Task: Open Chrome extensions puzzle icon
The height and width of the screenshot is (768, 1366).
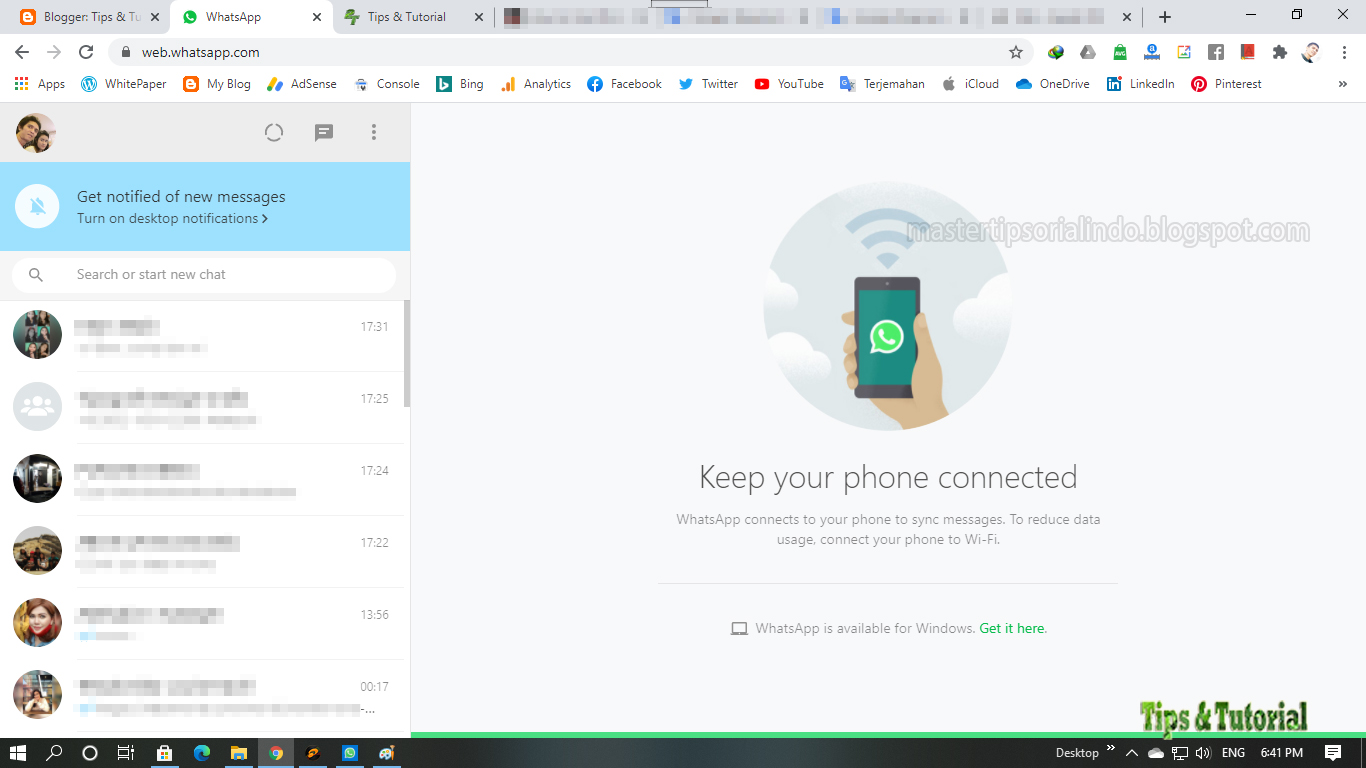Action: 1279,52
